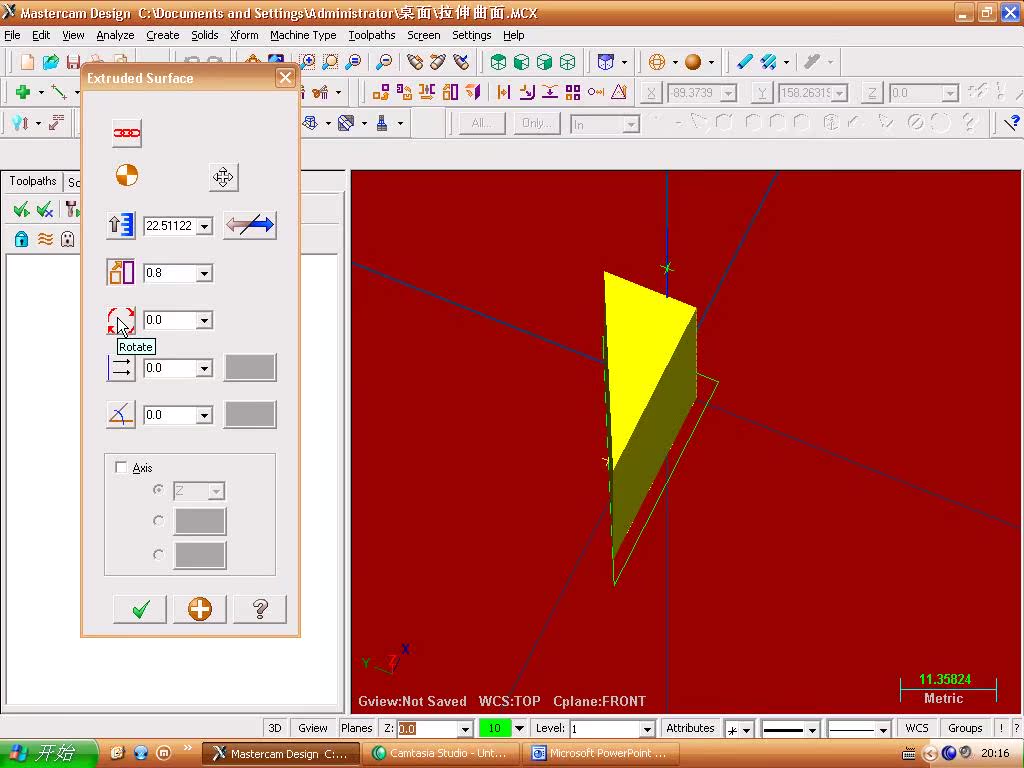This screenshot has width=1024, height=768.
Task: Click the New file toolbar icon
Action: coord(27,62)
